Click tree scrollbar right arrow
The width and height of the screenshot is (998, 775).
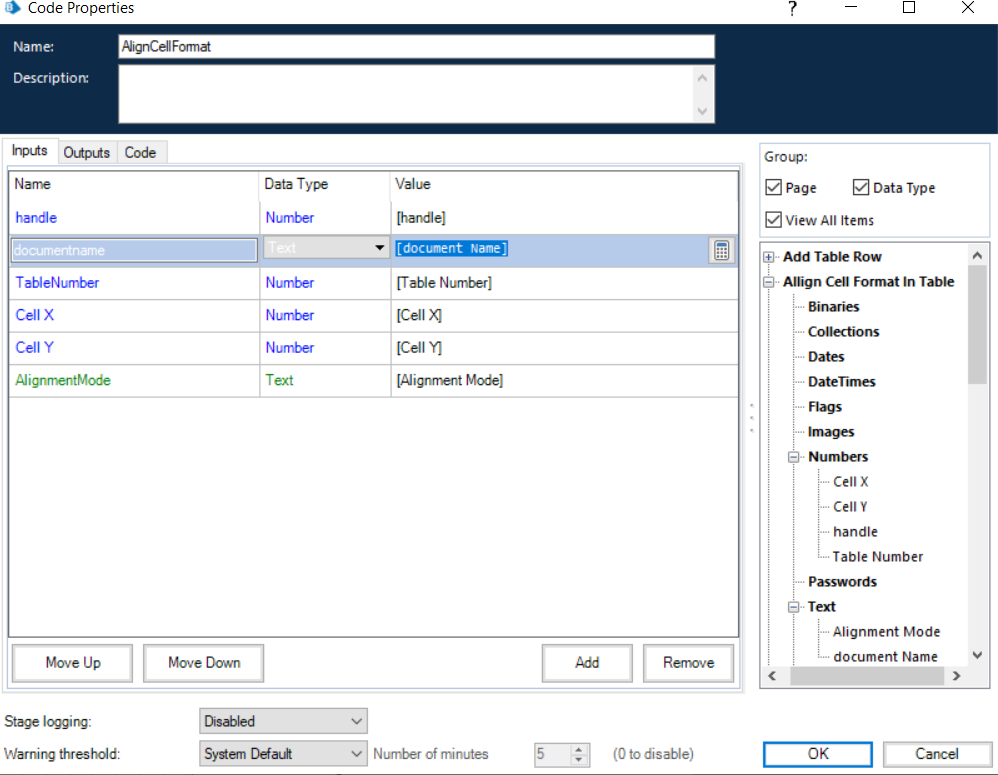tap(956, 677)
